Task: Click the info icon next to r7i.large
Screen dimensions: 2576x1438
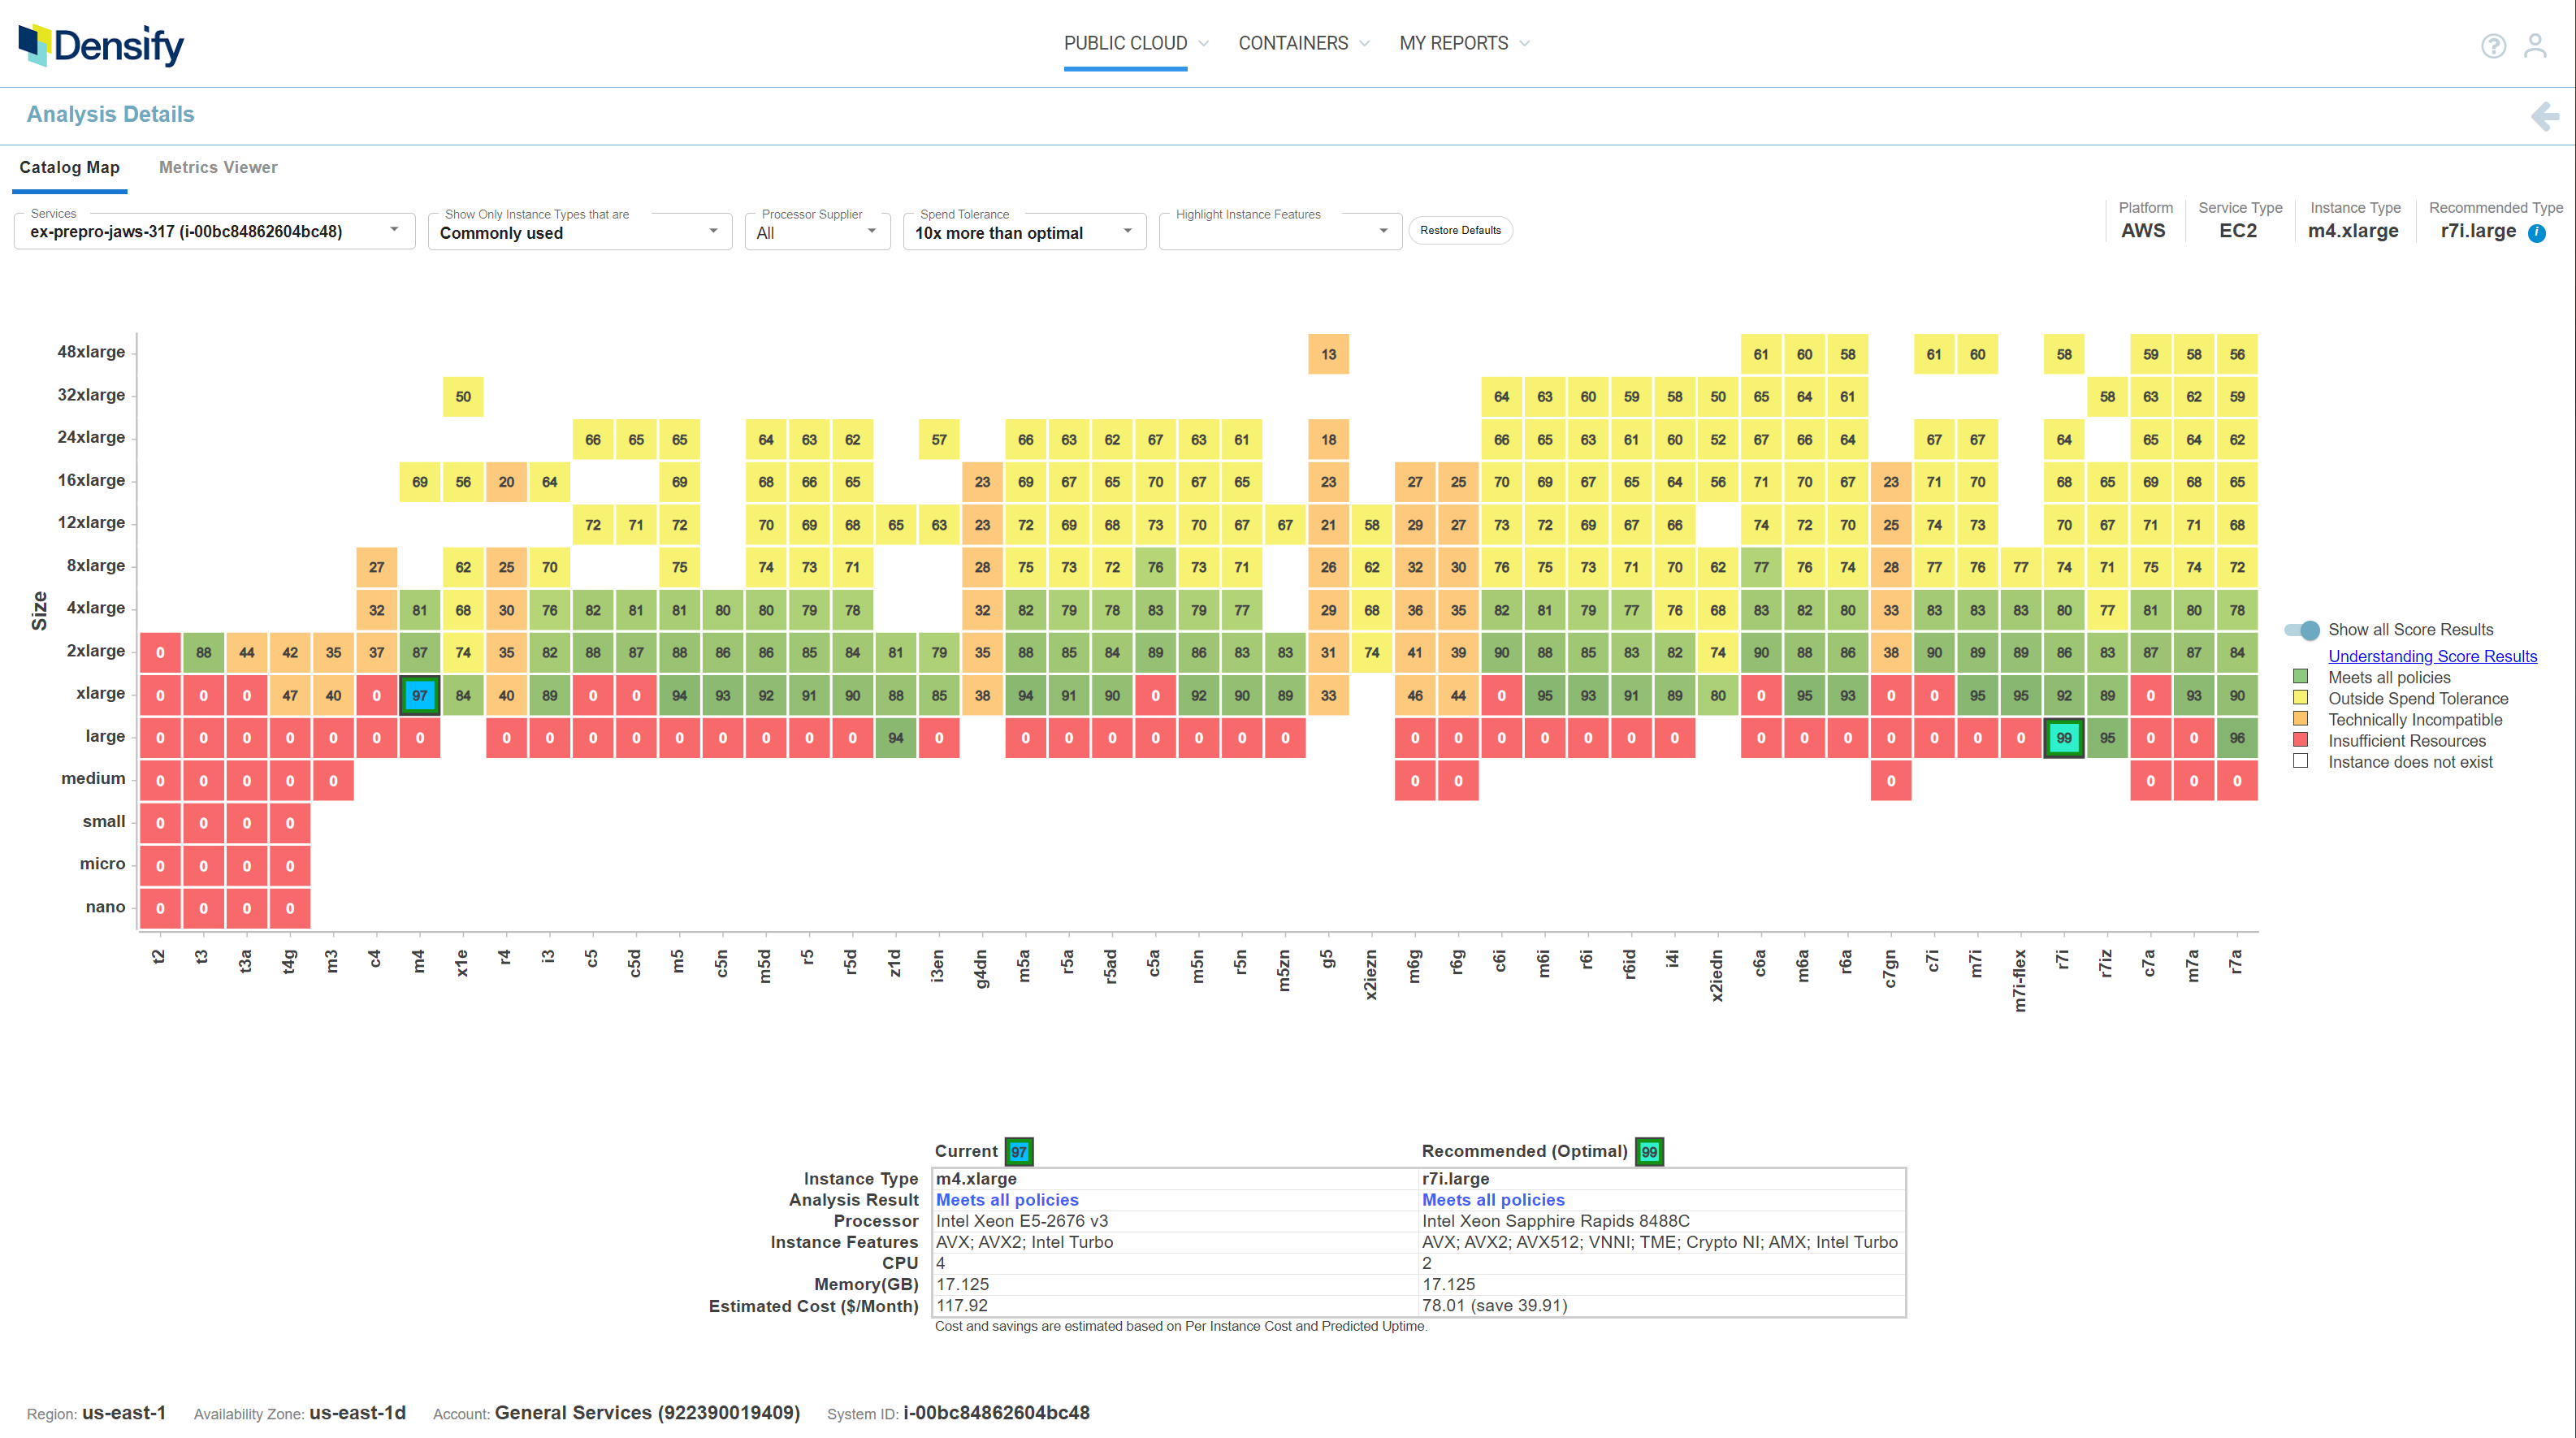Action: 2539,232
